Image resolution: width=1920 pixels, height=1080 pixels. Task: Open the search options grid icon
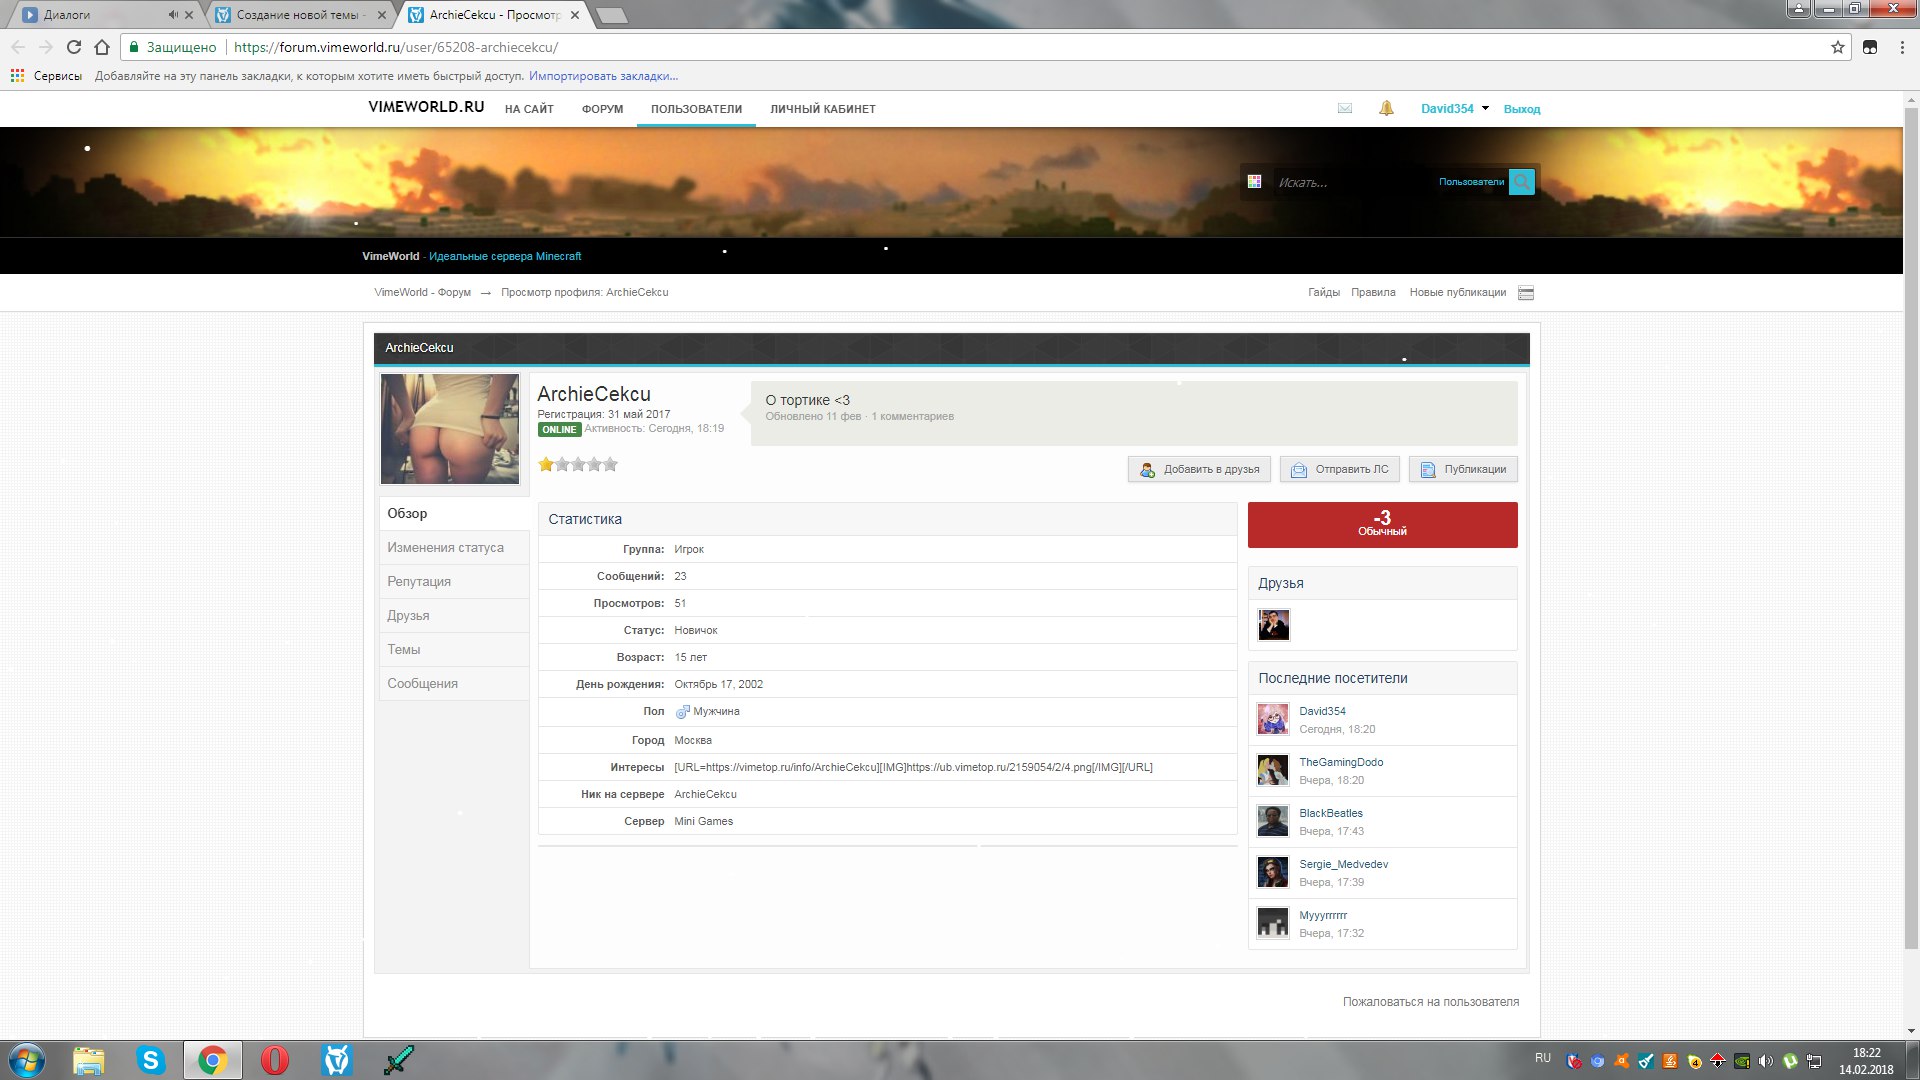(x=1254, y=181)
